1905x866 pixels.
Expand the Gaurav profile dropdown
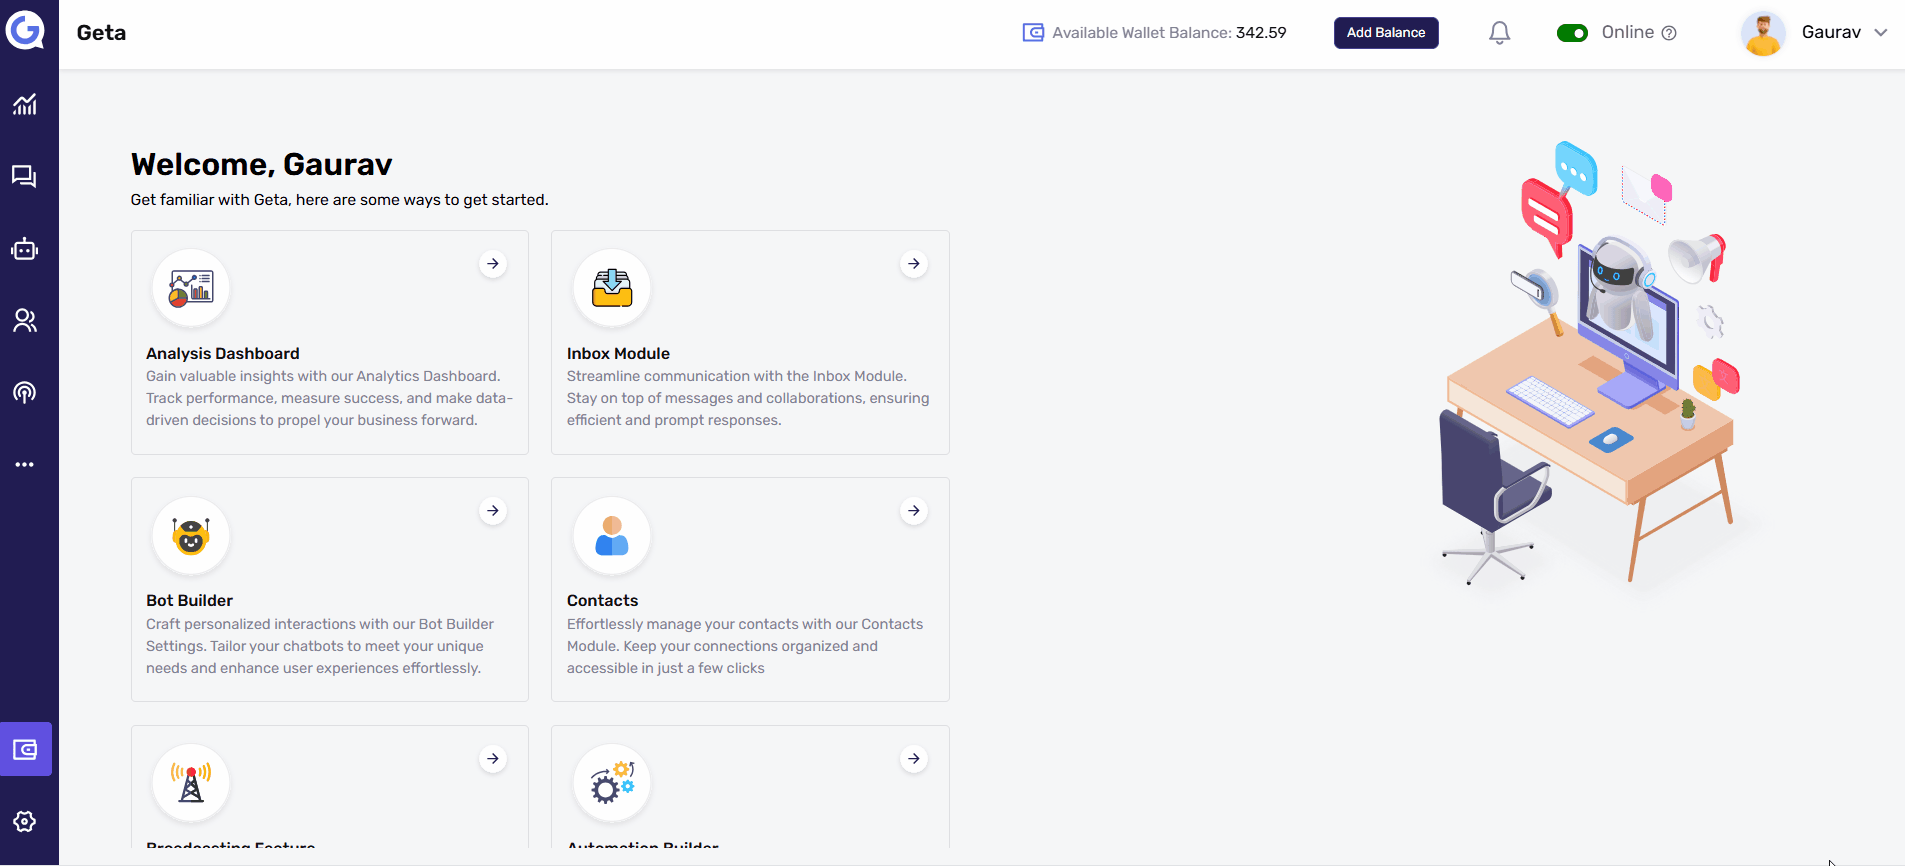coord(1880,33)
